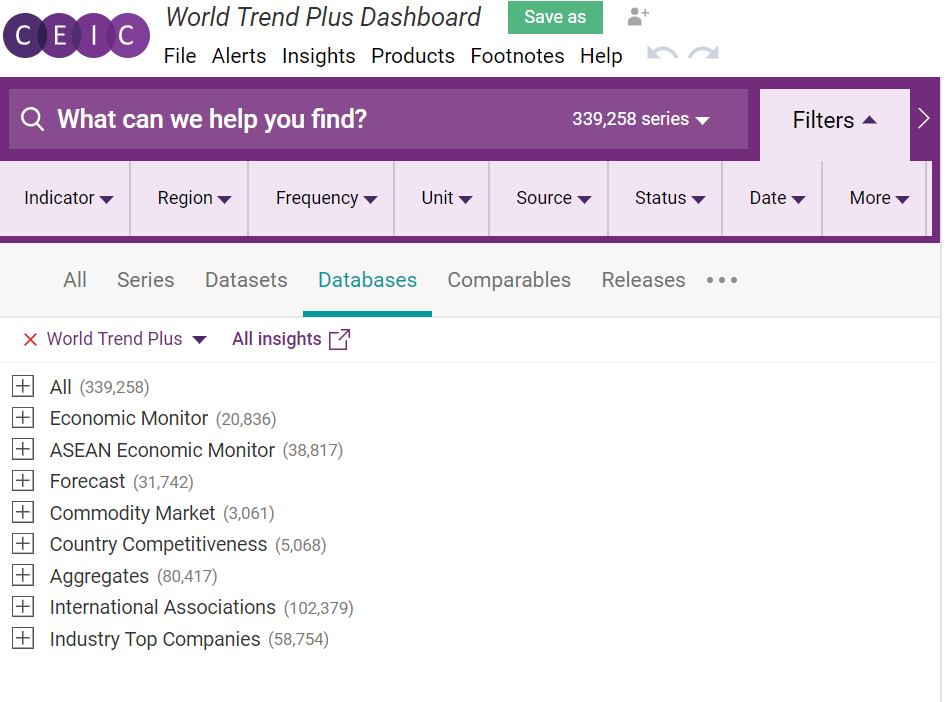948x702 pixels.
Task: Open the Alerts menu
Action: coord(239,56)
